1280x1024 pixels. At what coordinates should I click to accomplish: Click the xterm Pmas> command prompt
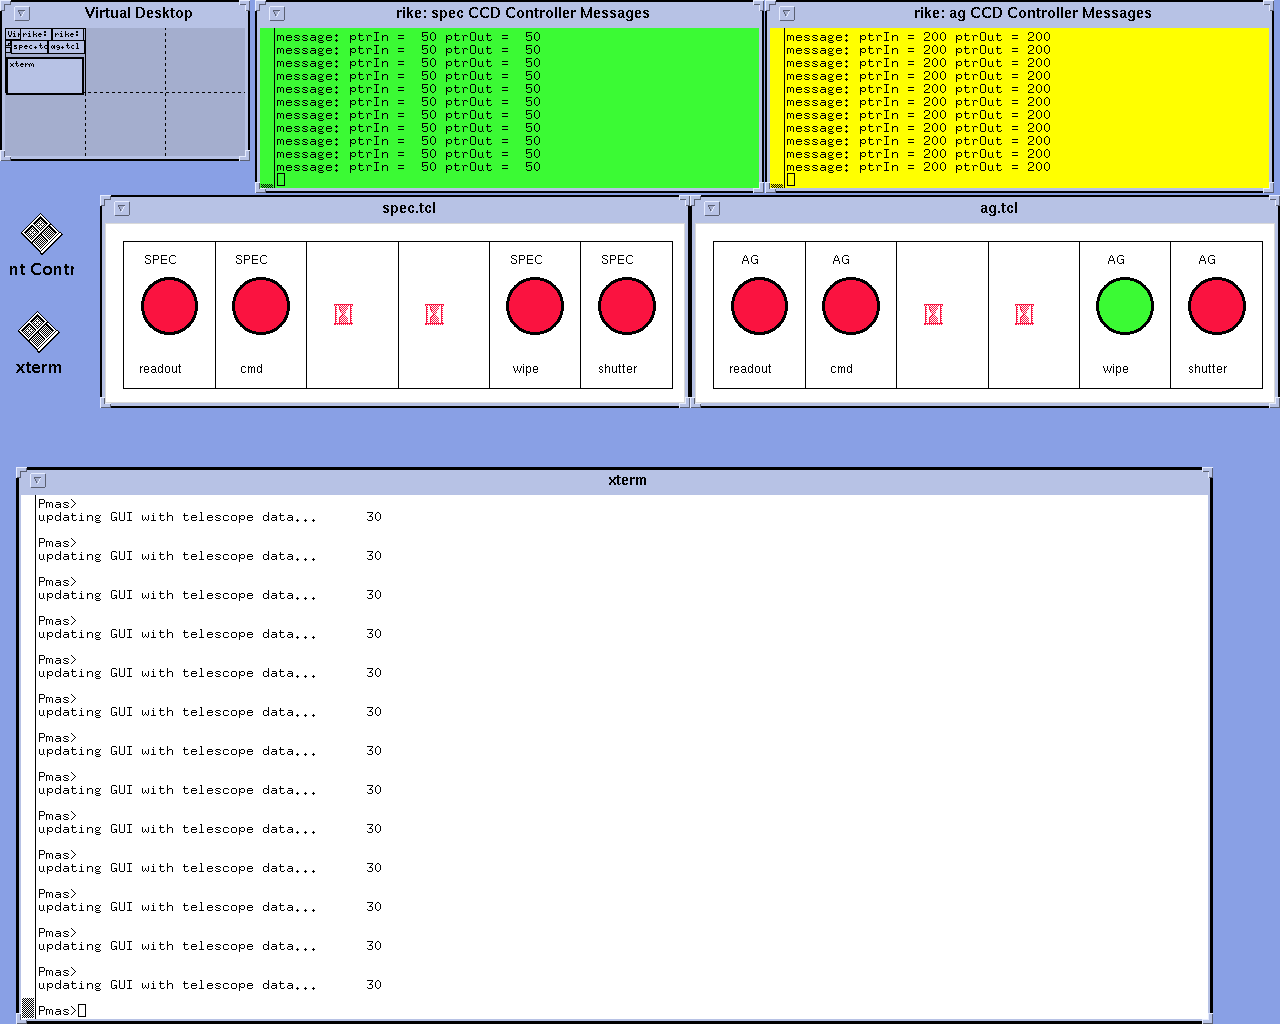(82, 1010)
